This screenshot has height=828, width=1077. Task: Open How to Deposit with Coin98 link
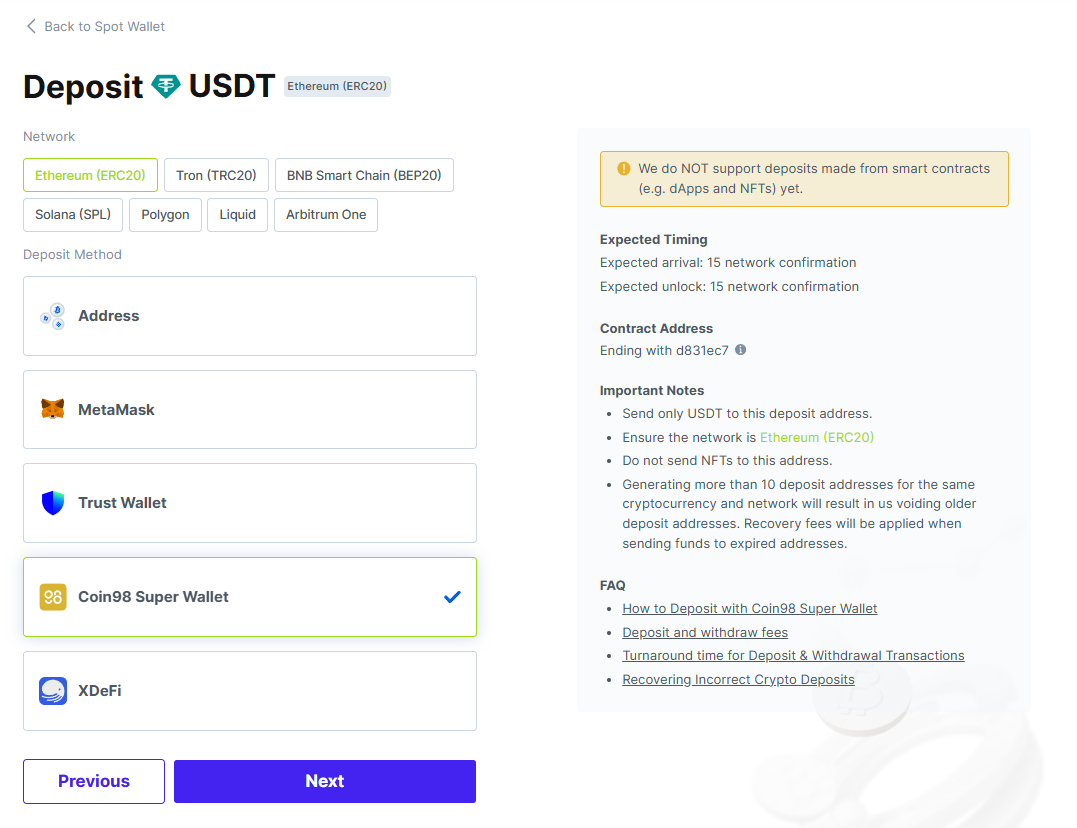click(x=749, y=608)
